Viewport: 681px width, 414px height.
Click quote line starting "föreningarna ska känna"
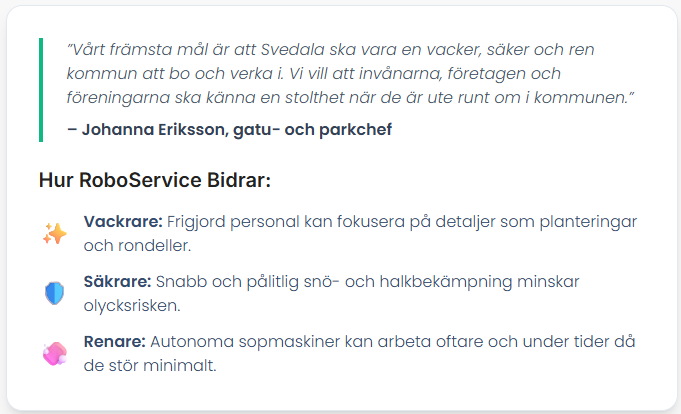(x=350, y=97)
